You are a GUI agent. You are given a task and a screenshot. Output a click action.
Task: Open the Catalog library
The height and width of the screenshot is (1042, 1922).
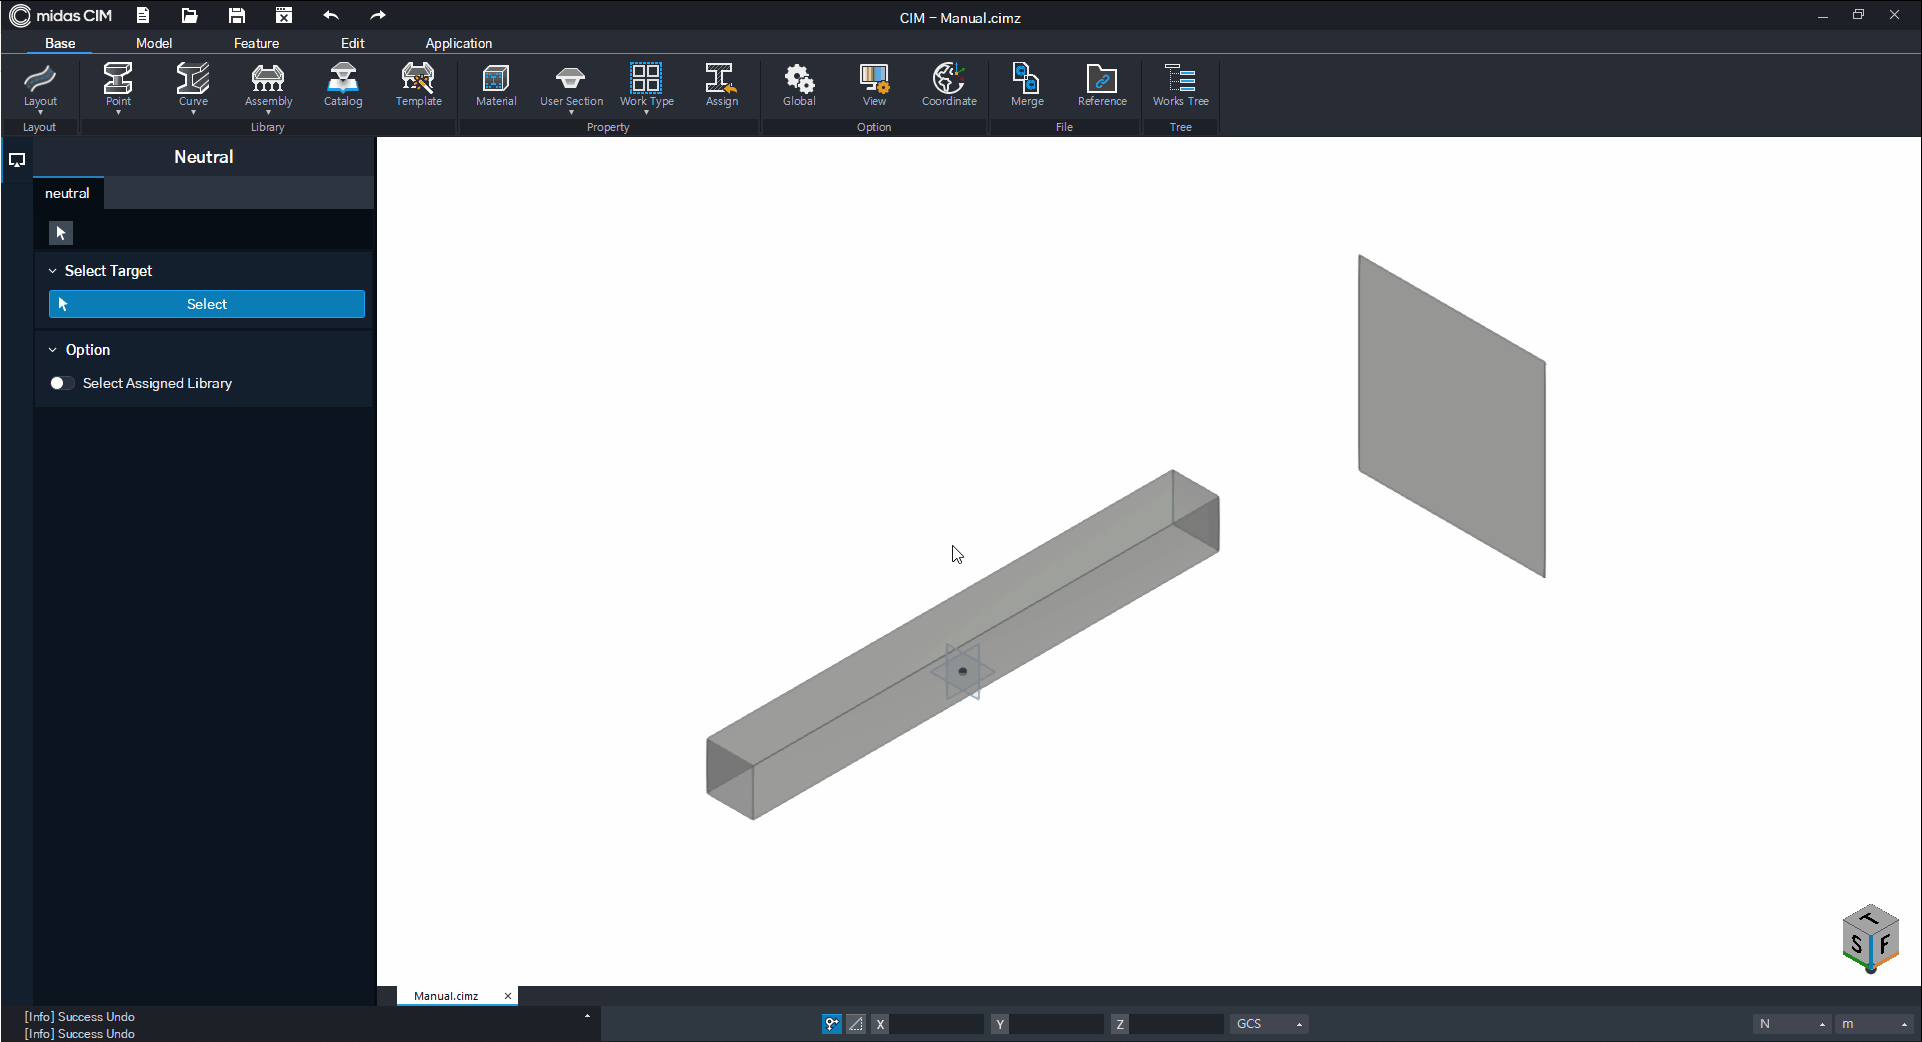pyautogui.click(x=343, y=84)
